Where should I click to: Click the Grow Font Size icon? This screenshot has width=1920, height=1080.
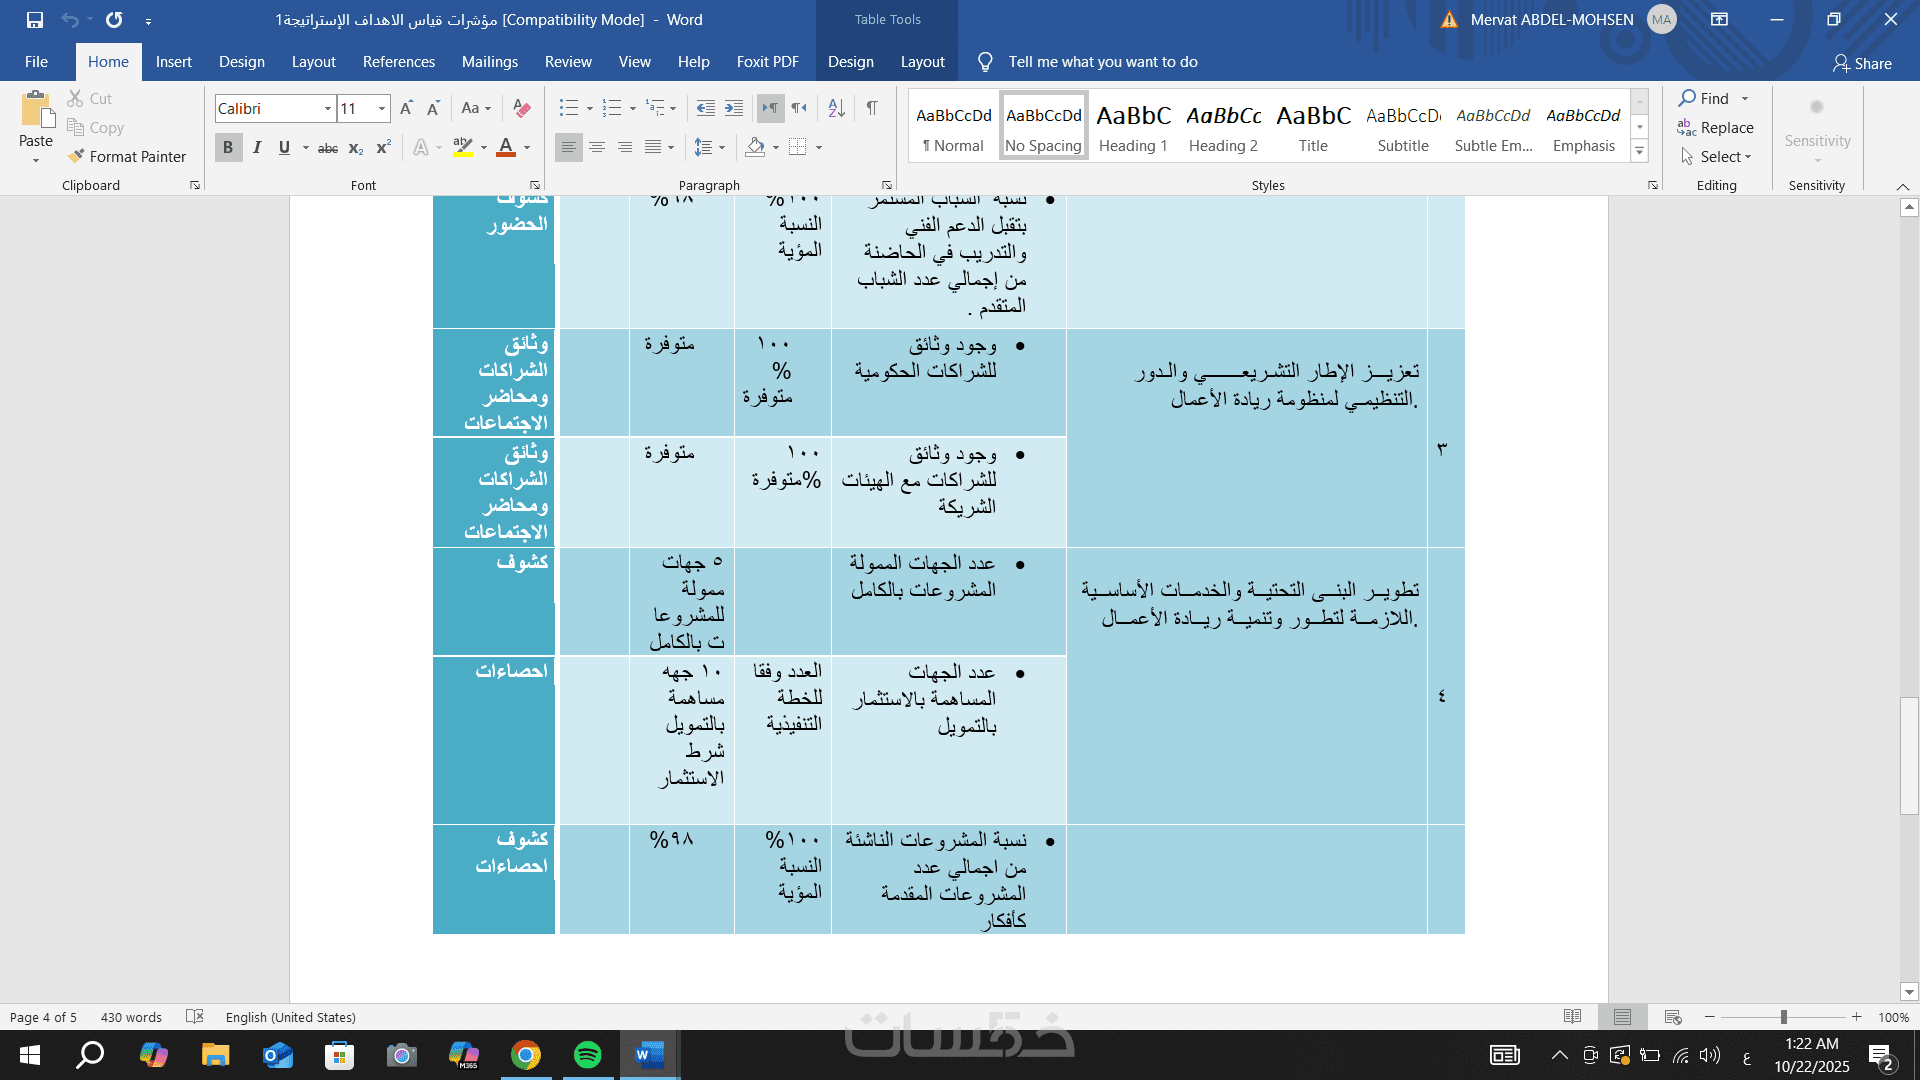pos(406,108)
